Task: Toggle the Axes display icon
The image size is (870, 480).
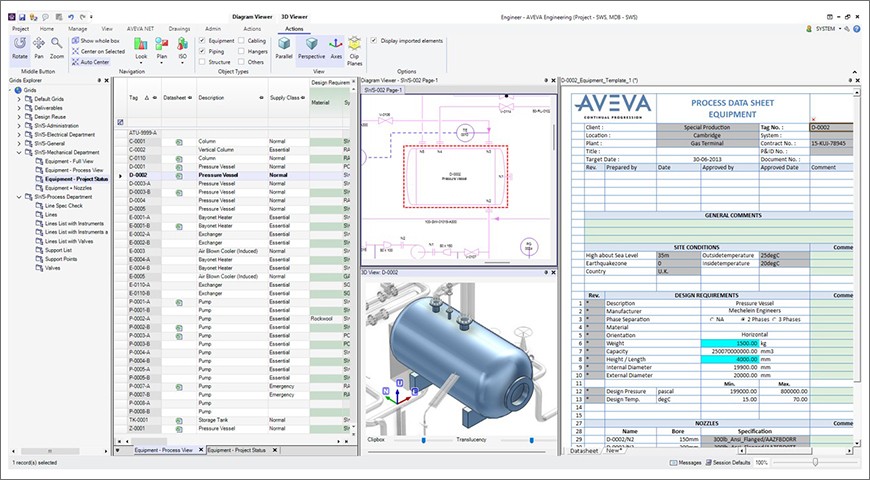Action: tap(336, 48)
